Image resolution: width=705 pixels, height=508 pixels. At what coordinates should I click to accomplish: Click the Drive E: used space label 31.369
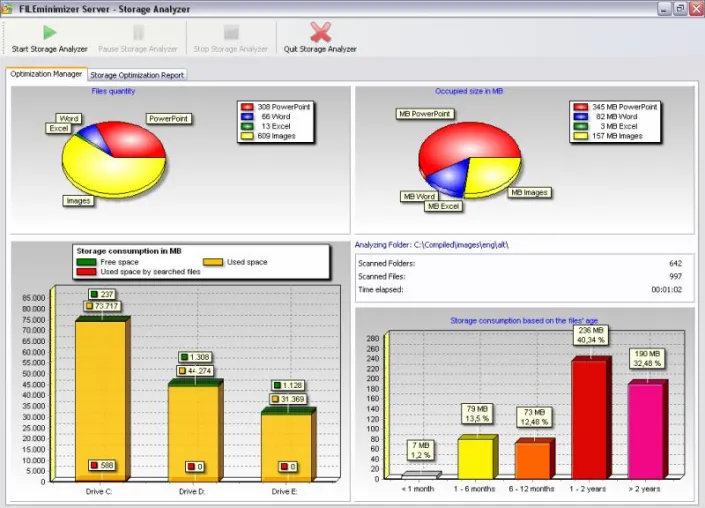288,399
